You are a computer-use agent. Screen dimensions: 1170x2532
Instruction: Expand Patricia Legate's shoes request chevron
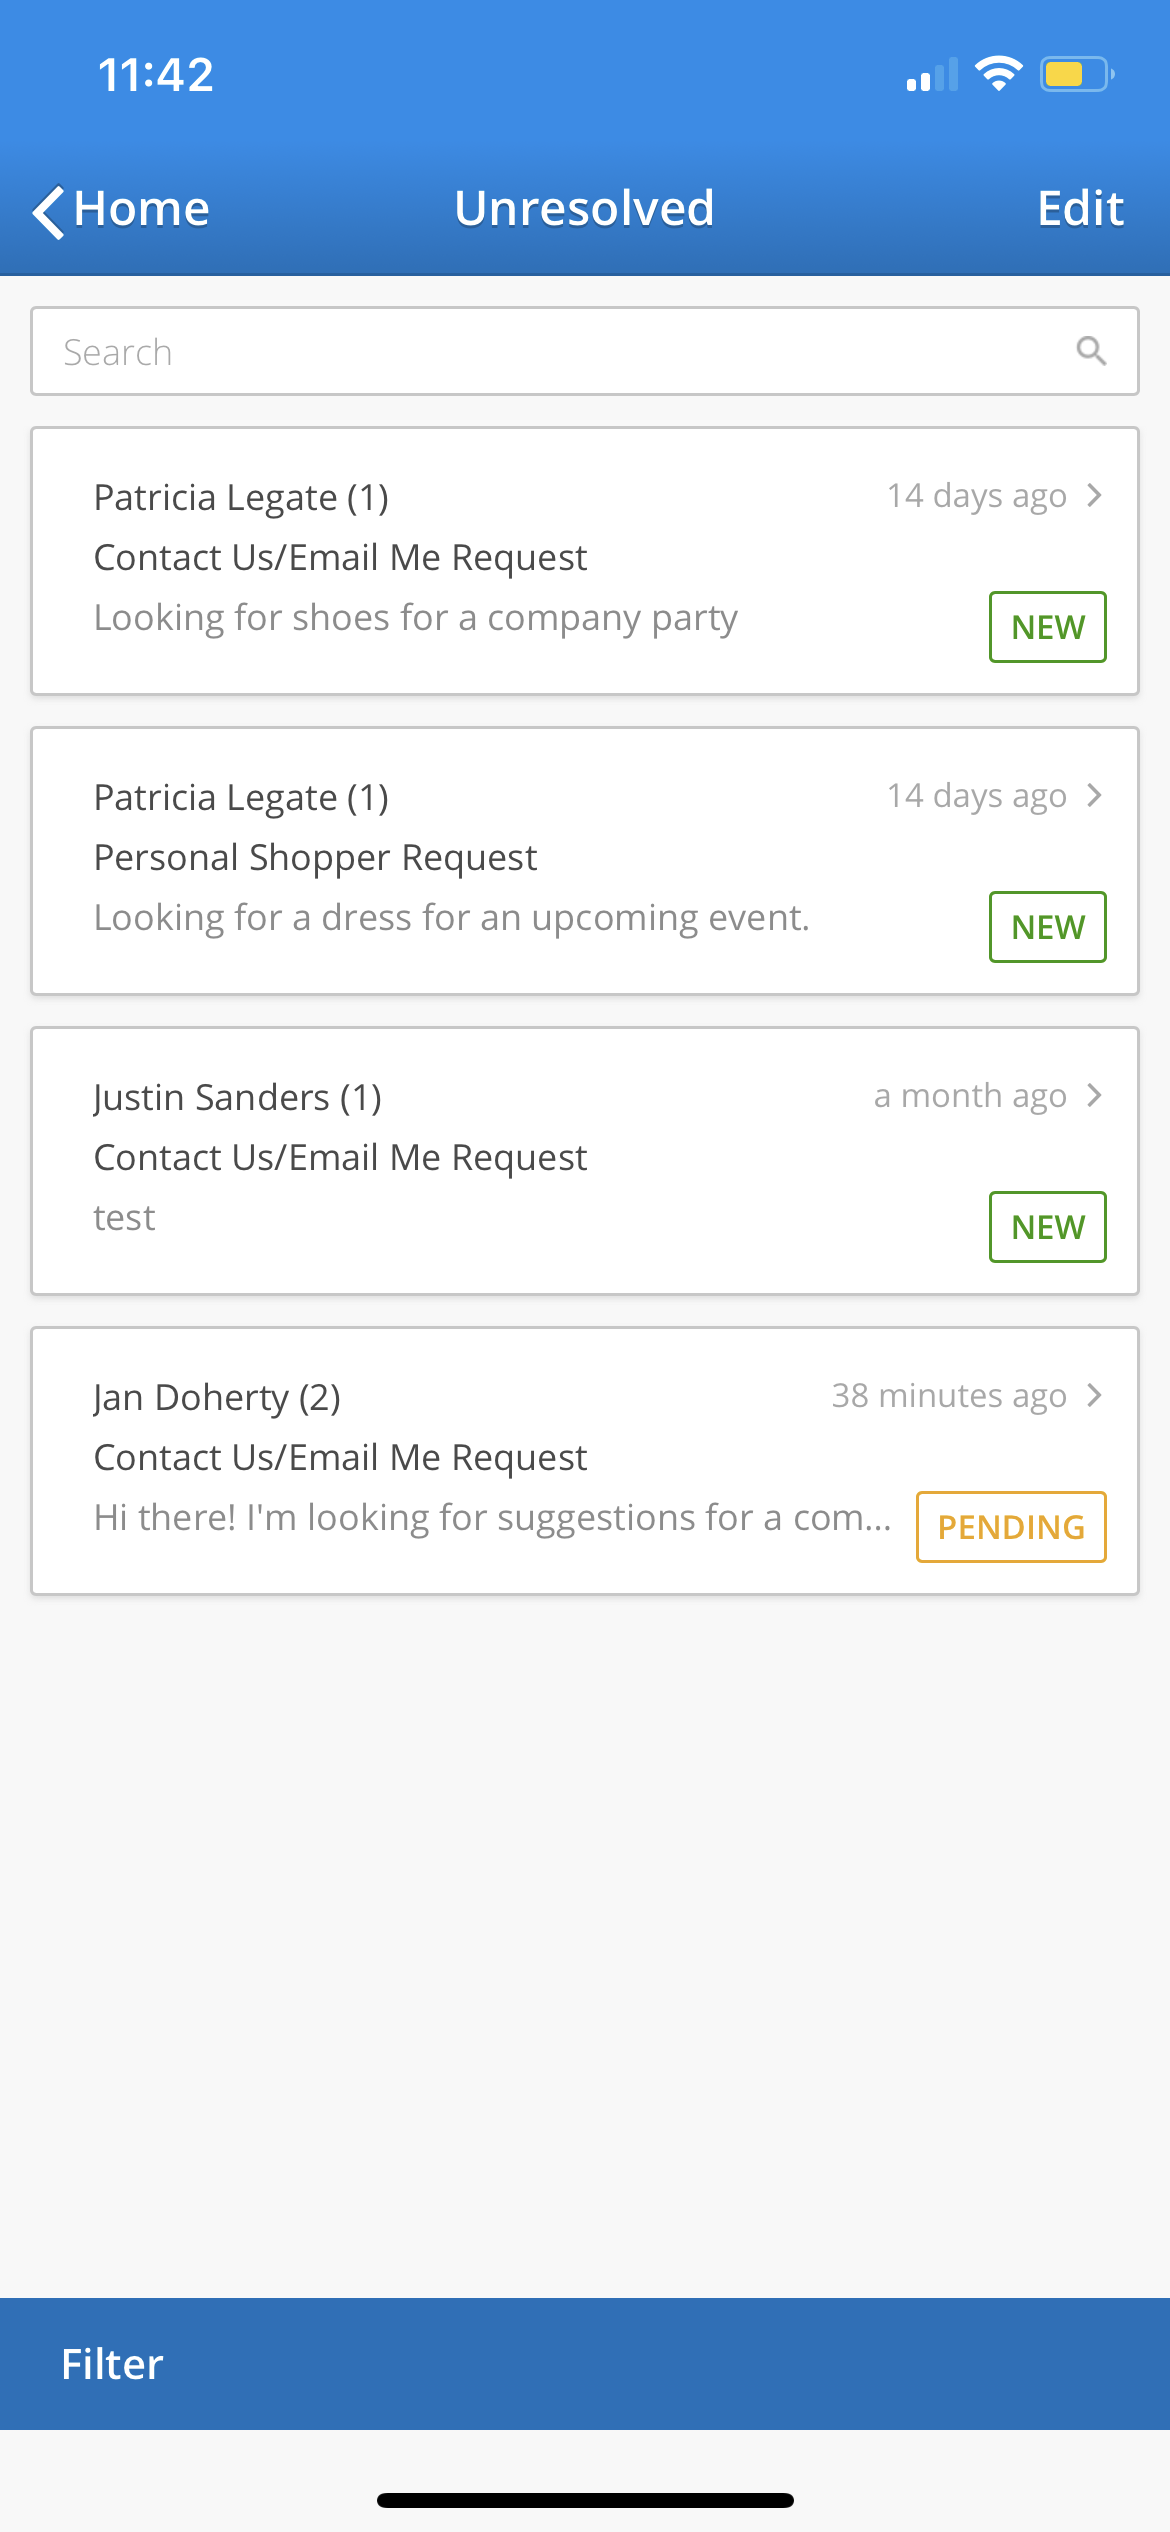coord(1095,496)
